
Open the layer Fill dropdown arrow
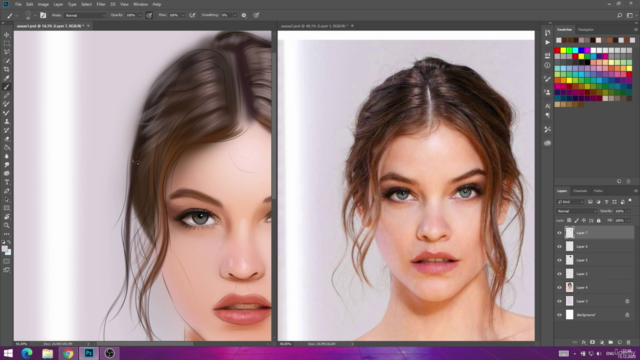tap(629, 220)
